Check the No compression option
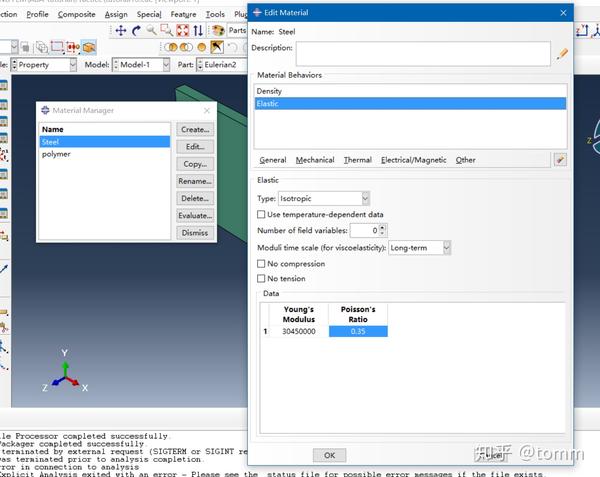The height and width of the screenshot is (477, 600). click(261, 264)
